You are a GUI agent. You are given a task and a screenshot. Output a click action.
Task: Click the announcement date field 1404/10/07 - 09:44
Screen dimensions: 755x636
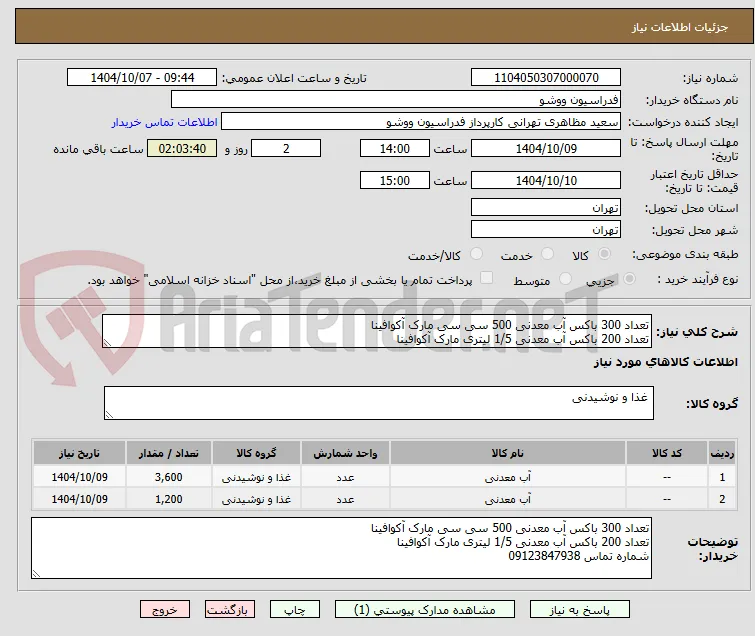[142, 78]
